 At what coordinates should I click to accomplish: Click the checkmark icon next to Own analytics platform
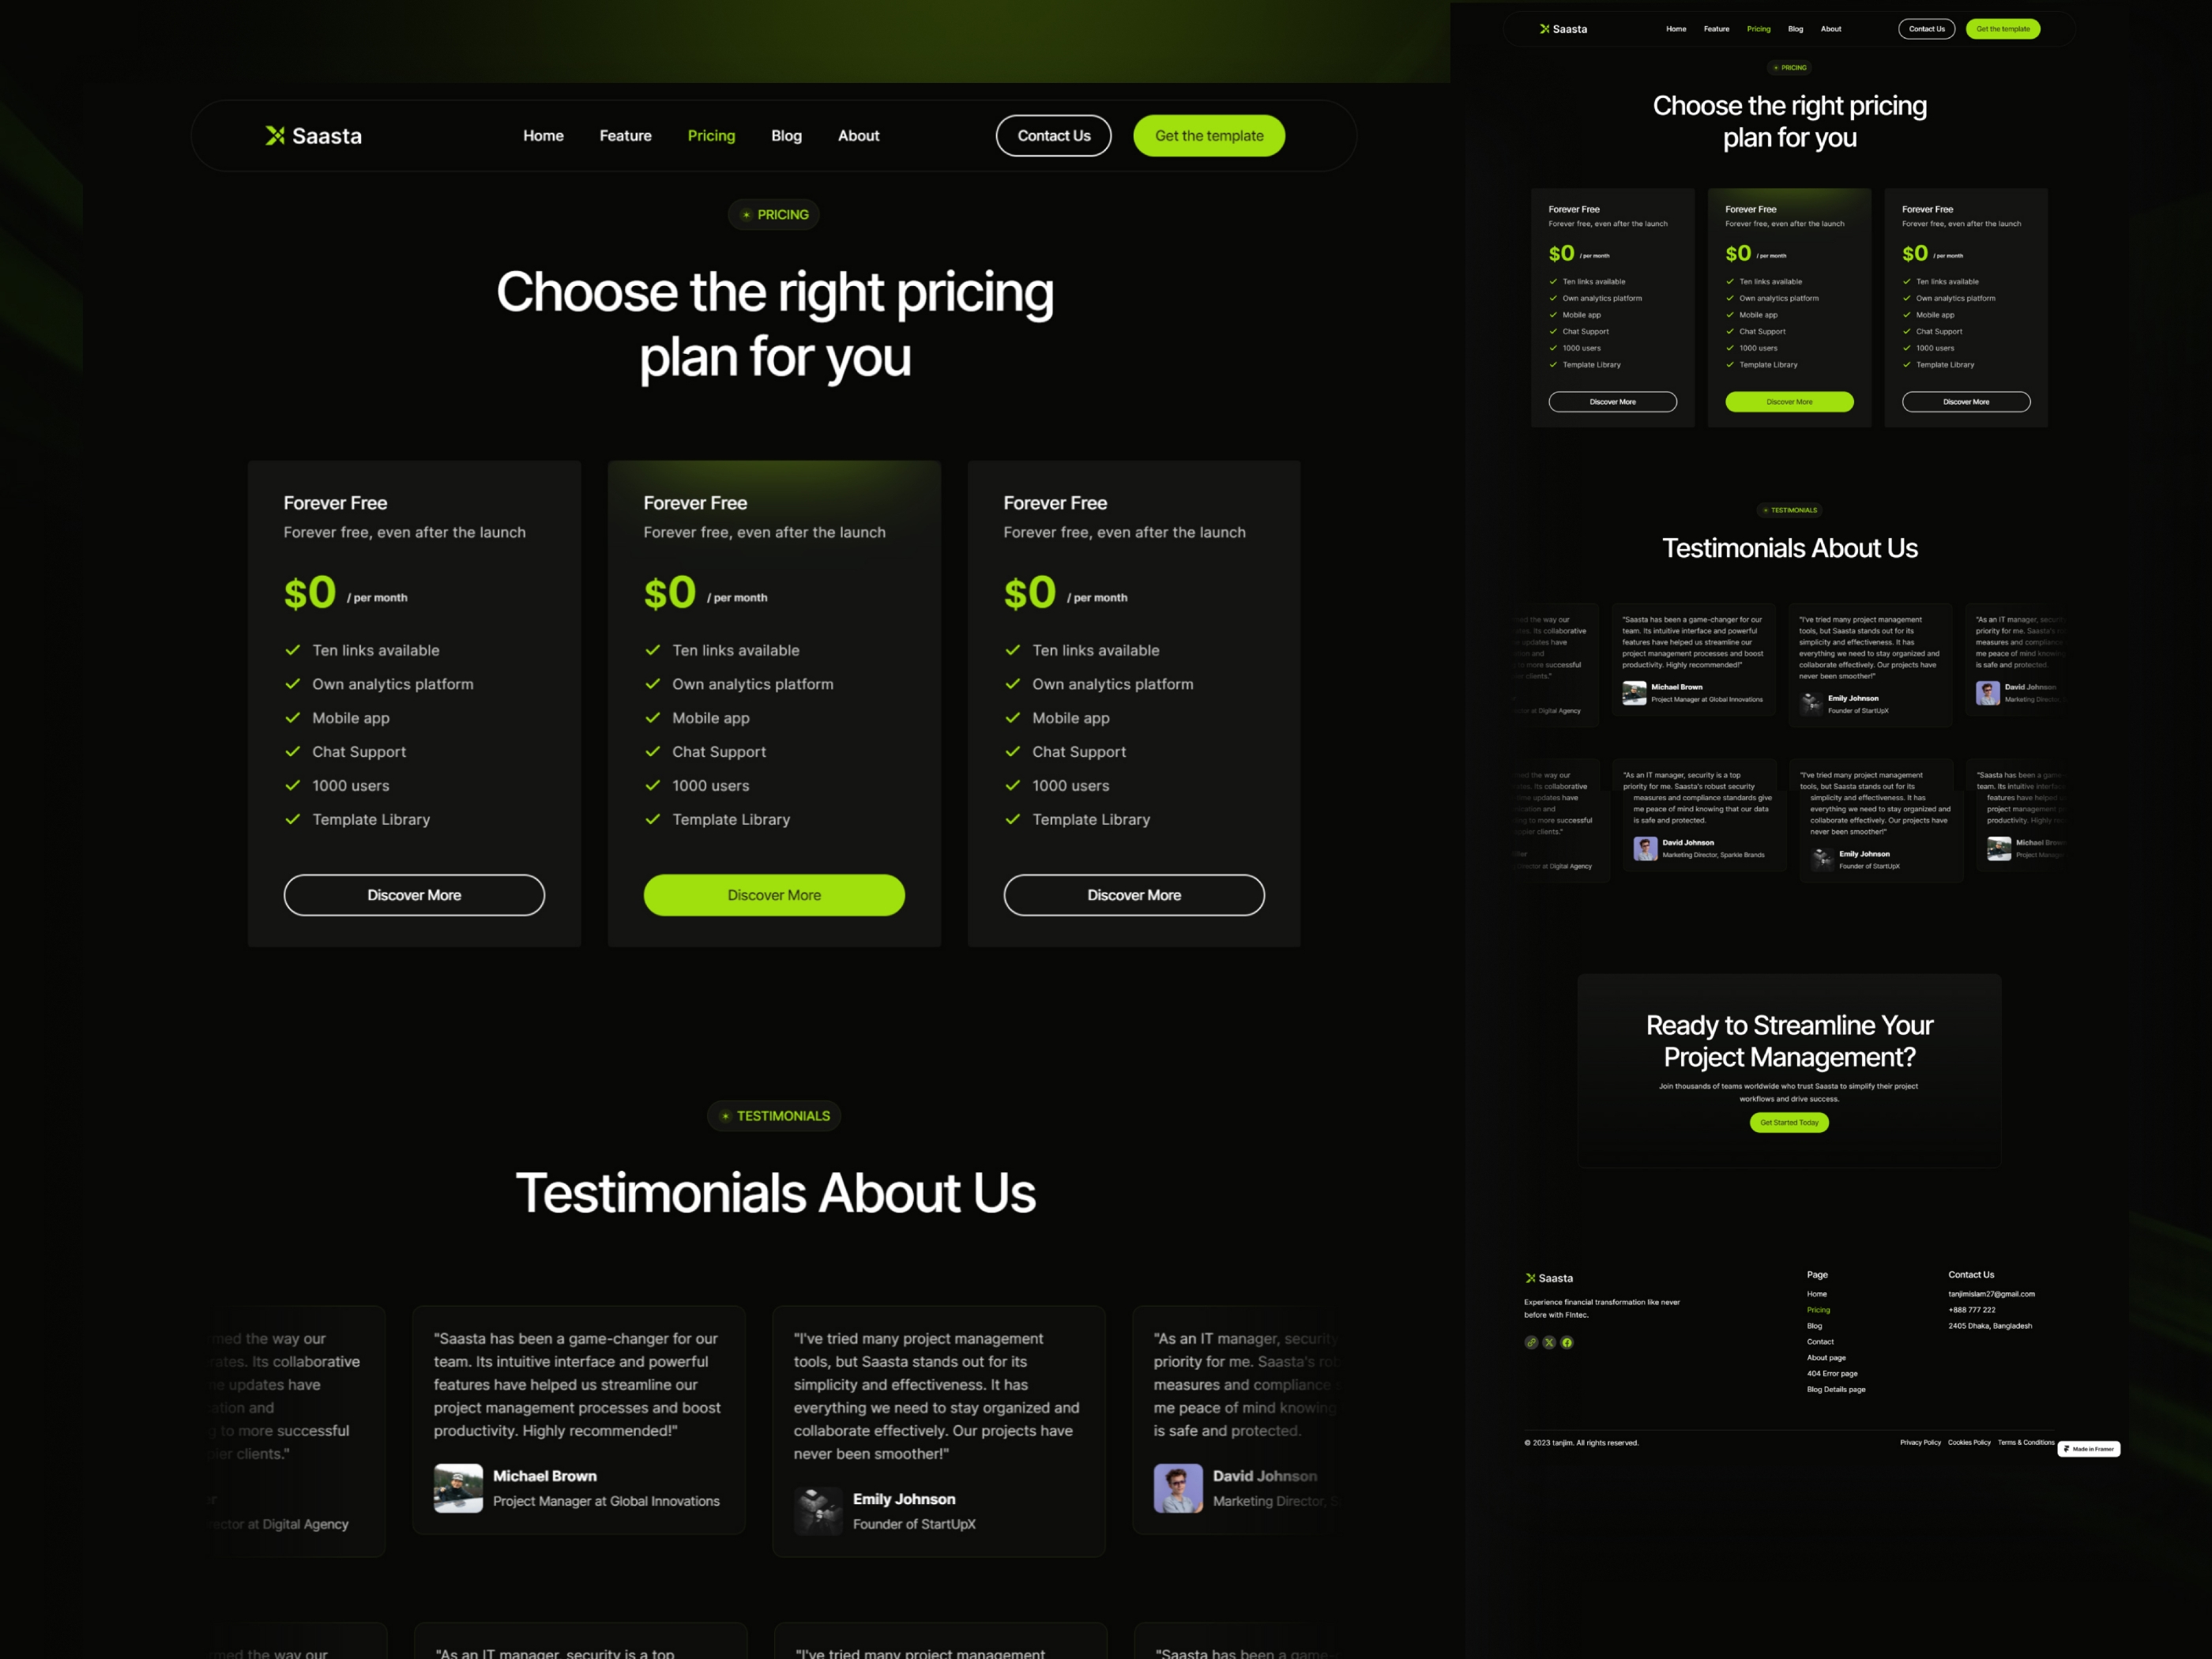click(x=292, y=683)
